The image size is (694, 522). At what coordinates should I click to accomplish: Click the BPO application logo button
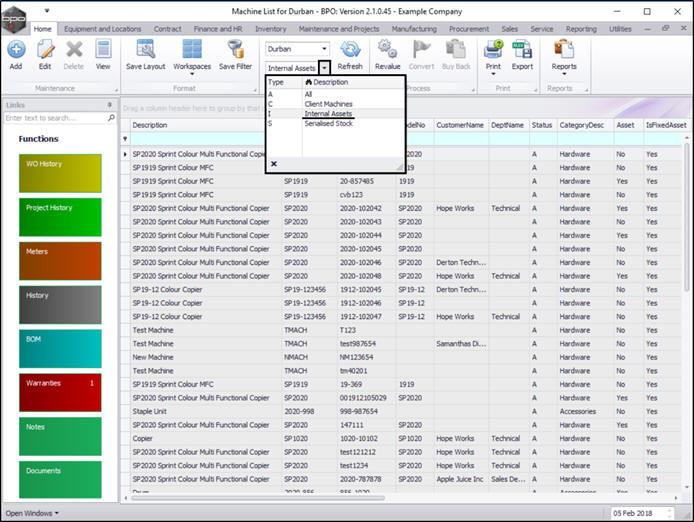14,19
